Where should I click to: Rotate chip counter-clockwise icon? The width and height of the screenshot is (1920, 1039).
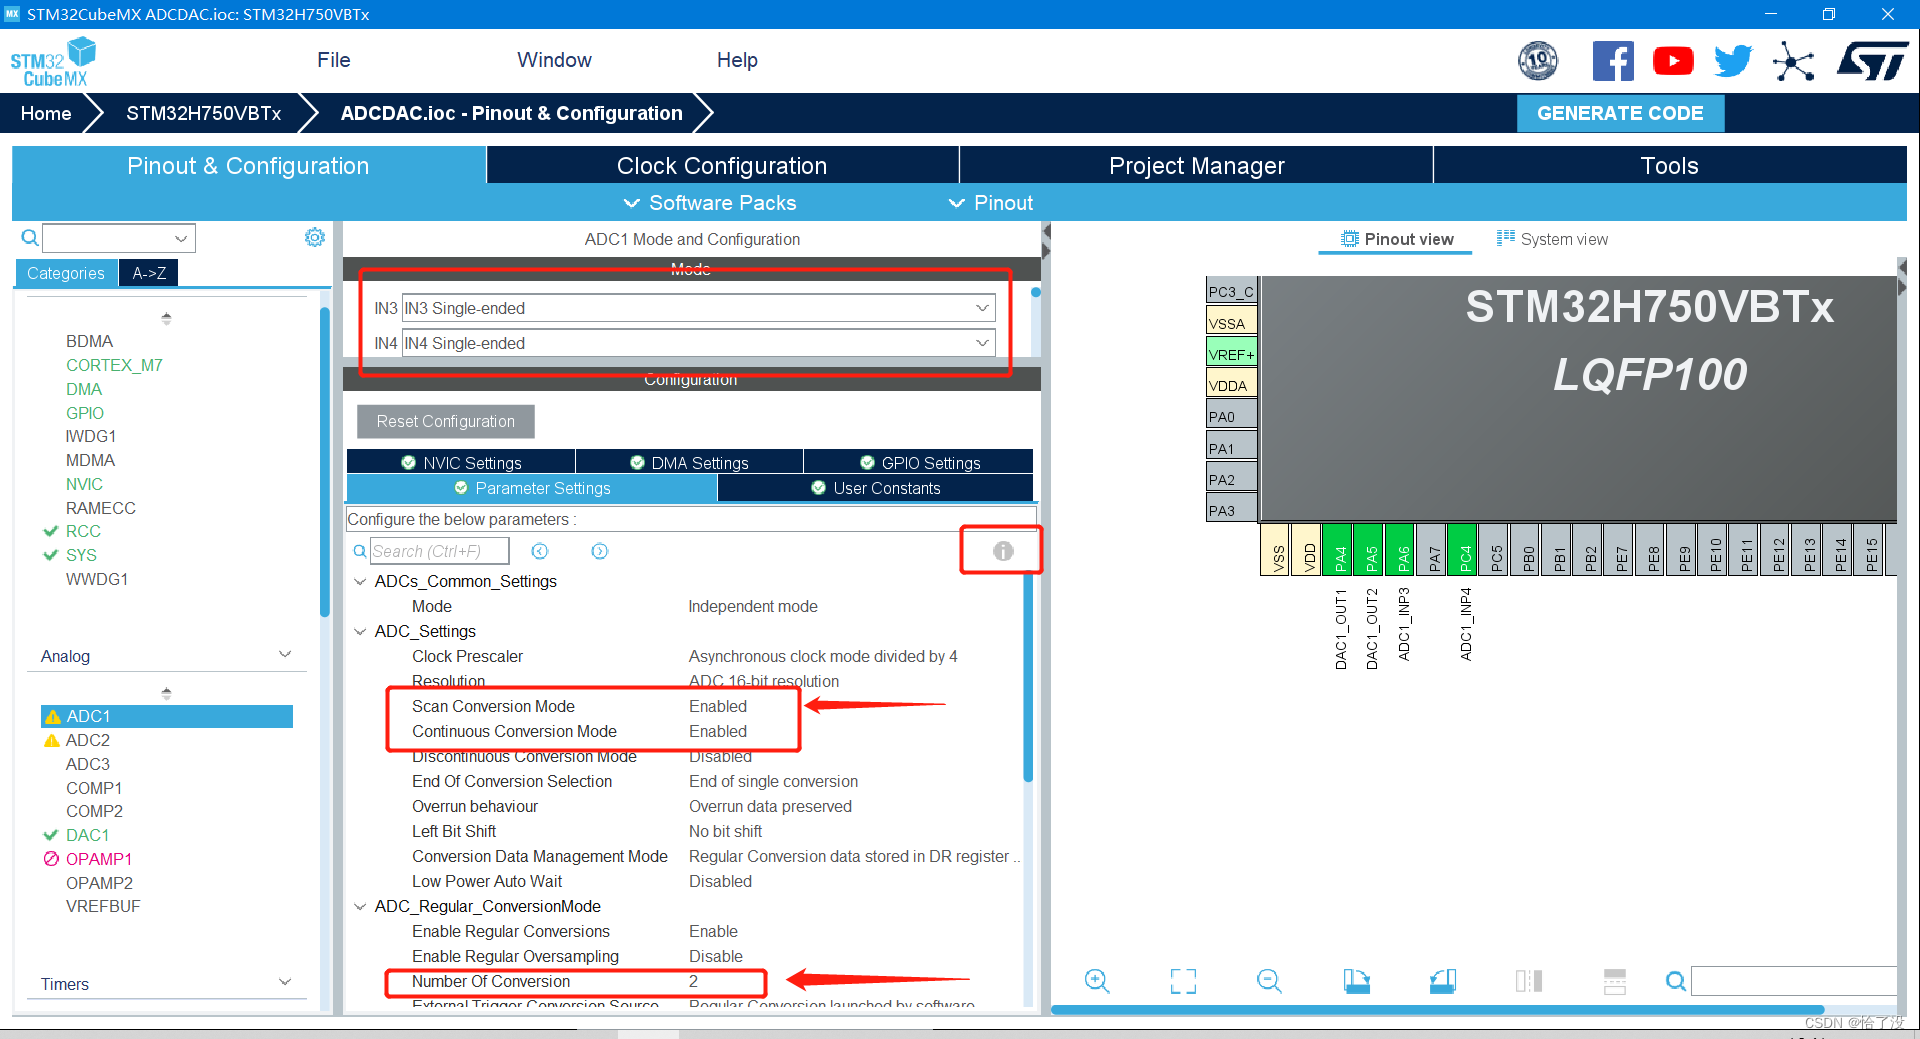[1442, 981]
